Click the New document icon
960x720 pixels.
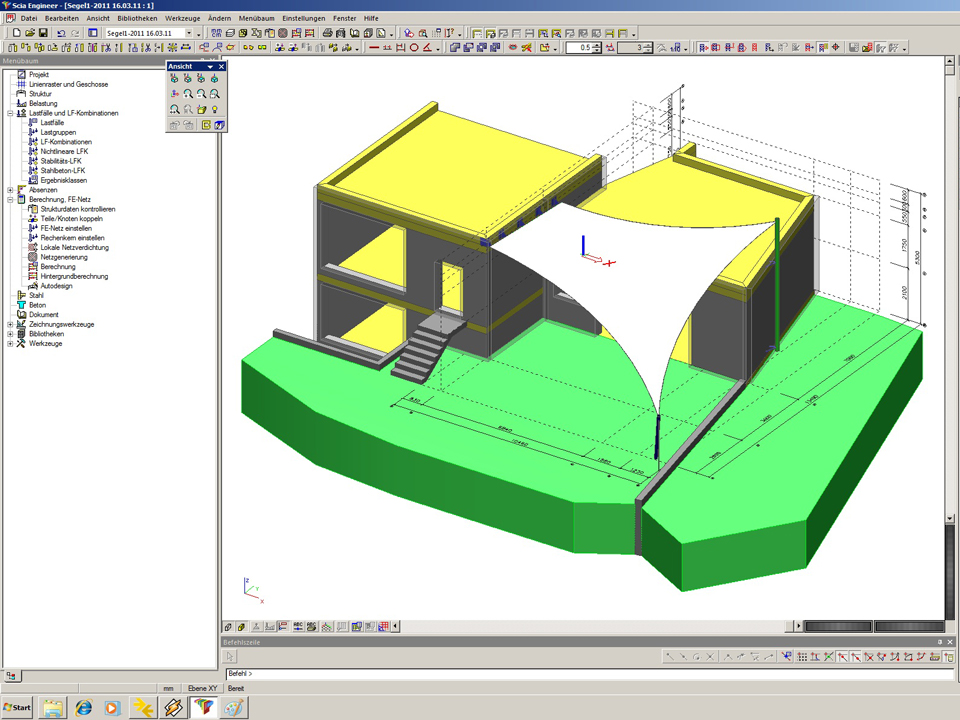point(17,33)
